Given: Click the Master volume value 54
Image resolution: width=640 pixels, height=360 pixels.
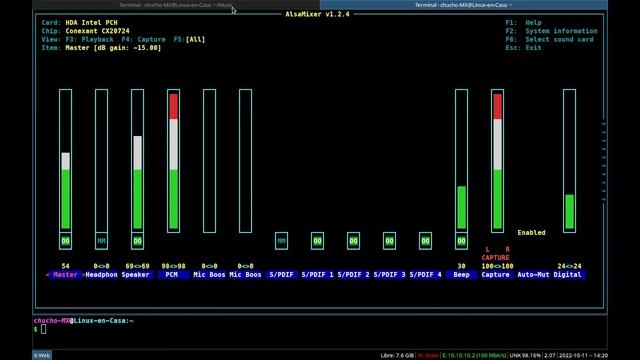Looking at the screenshot, I should point(65,266).
